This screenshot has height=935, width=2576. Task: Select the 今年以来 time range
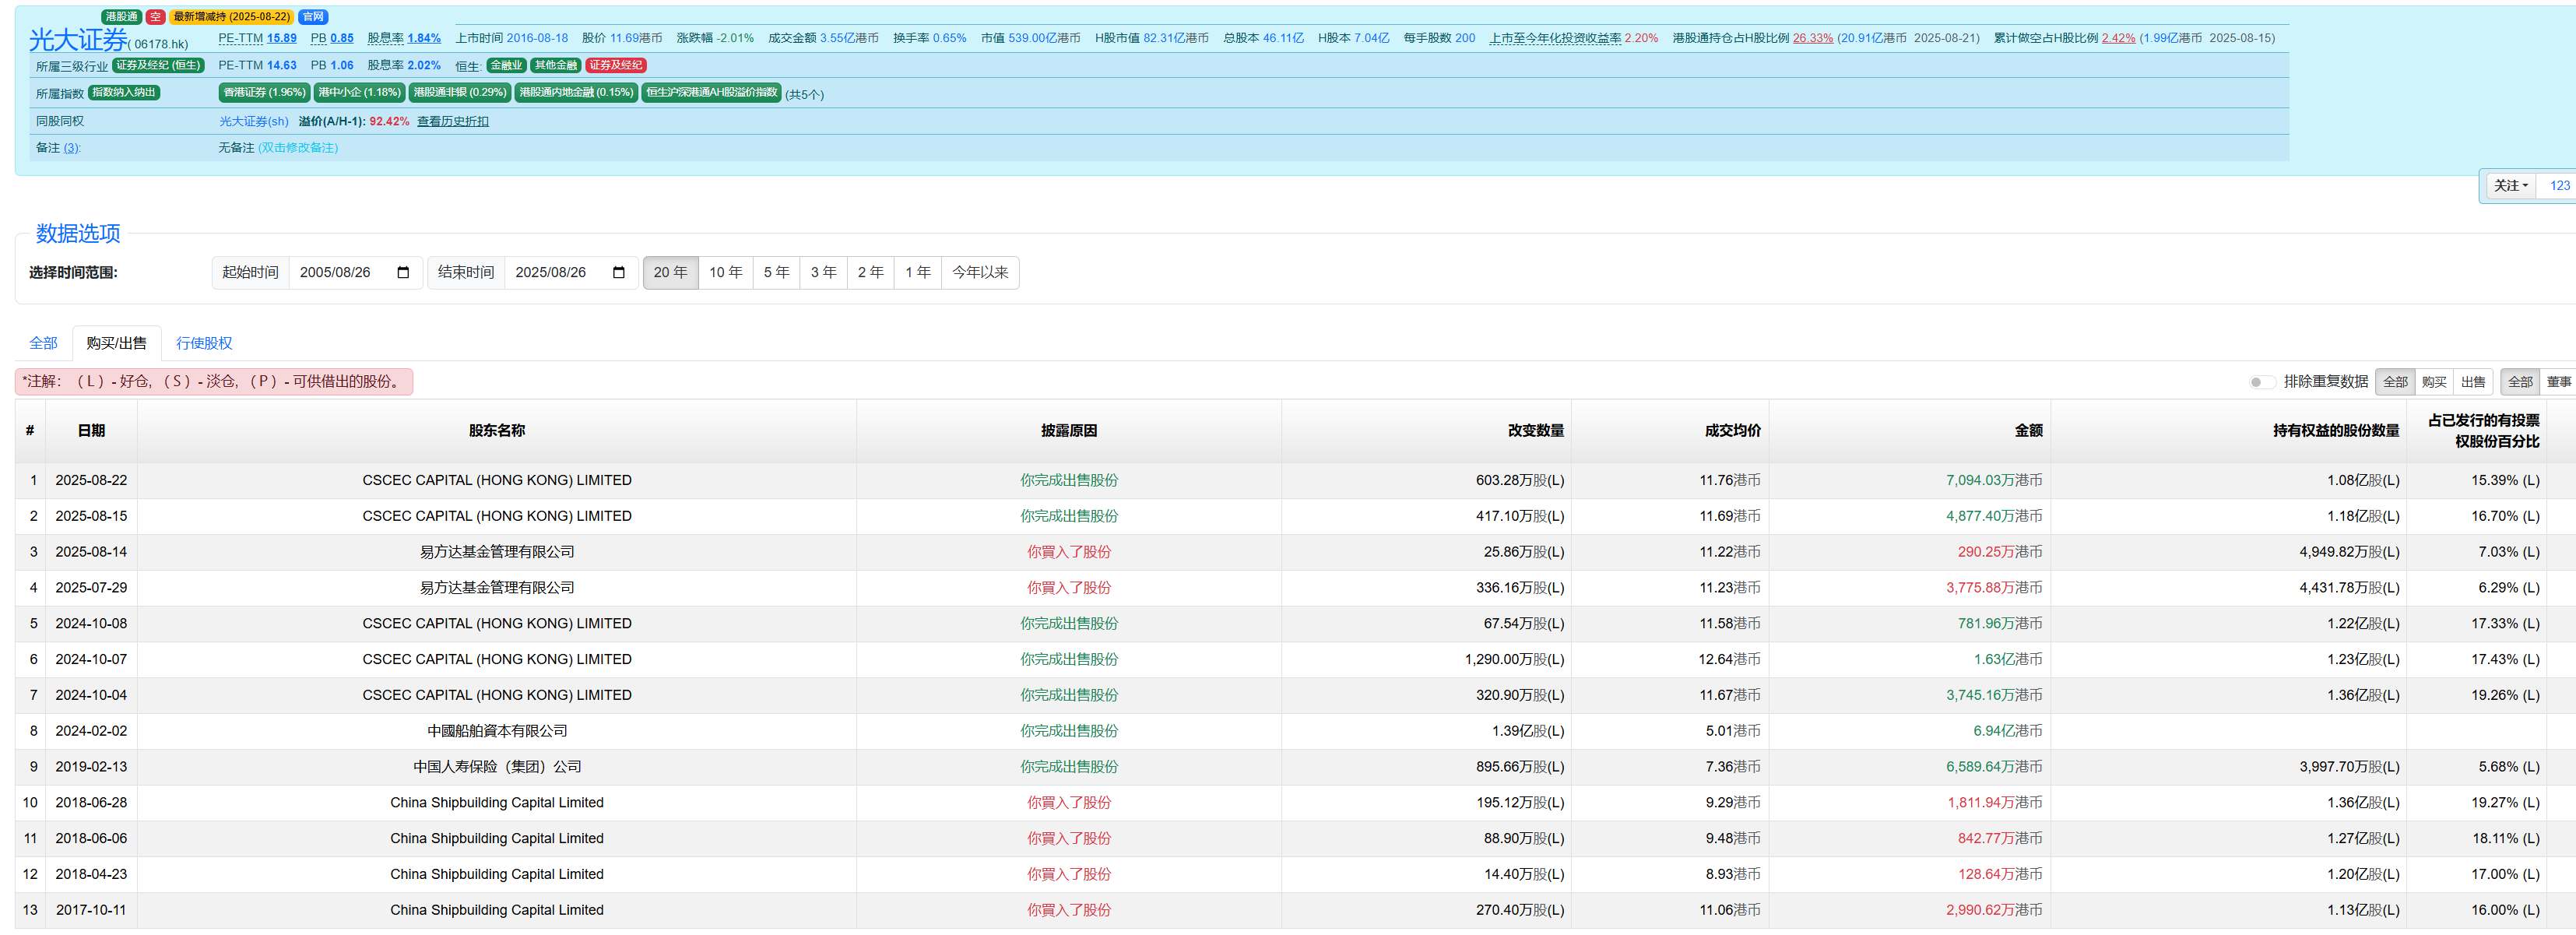pyautogui.click(x=979, y=273)
